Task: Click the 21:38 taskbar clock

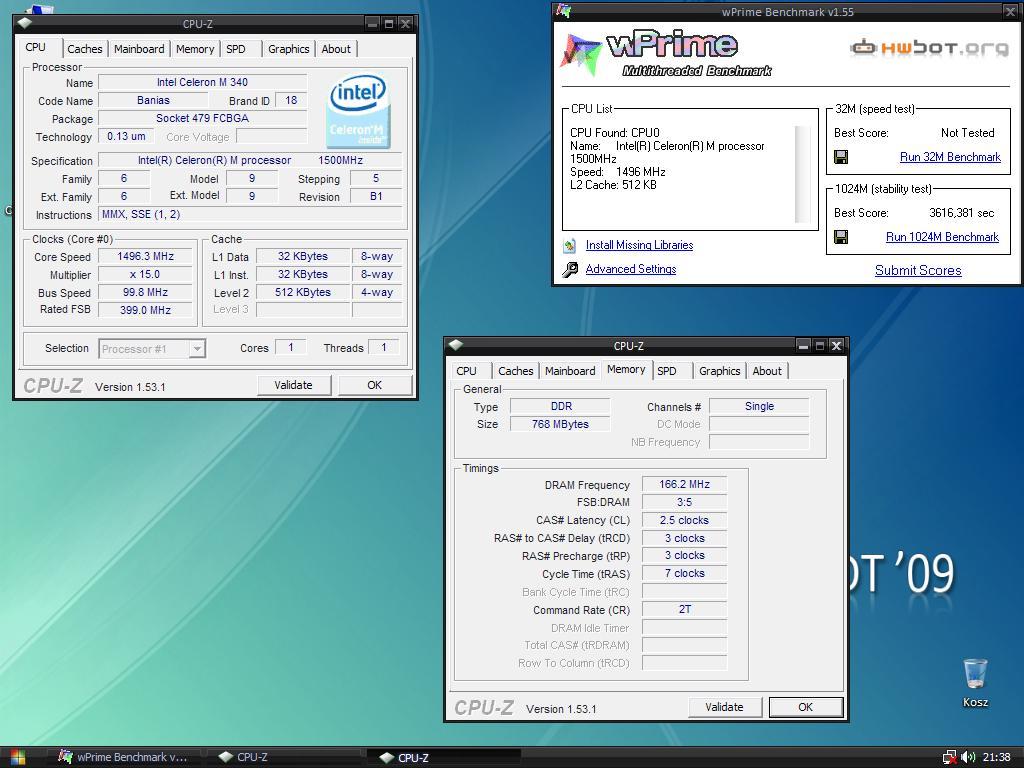Action: click(997, 758)
